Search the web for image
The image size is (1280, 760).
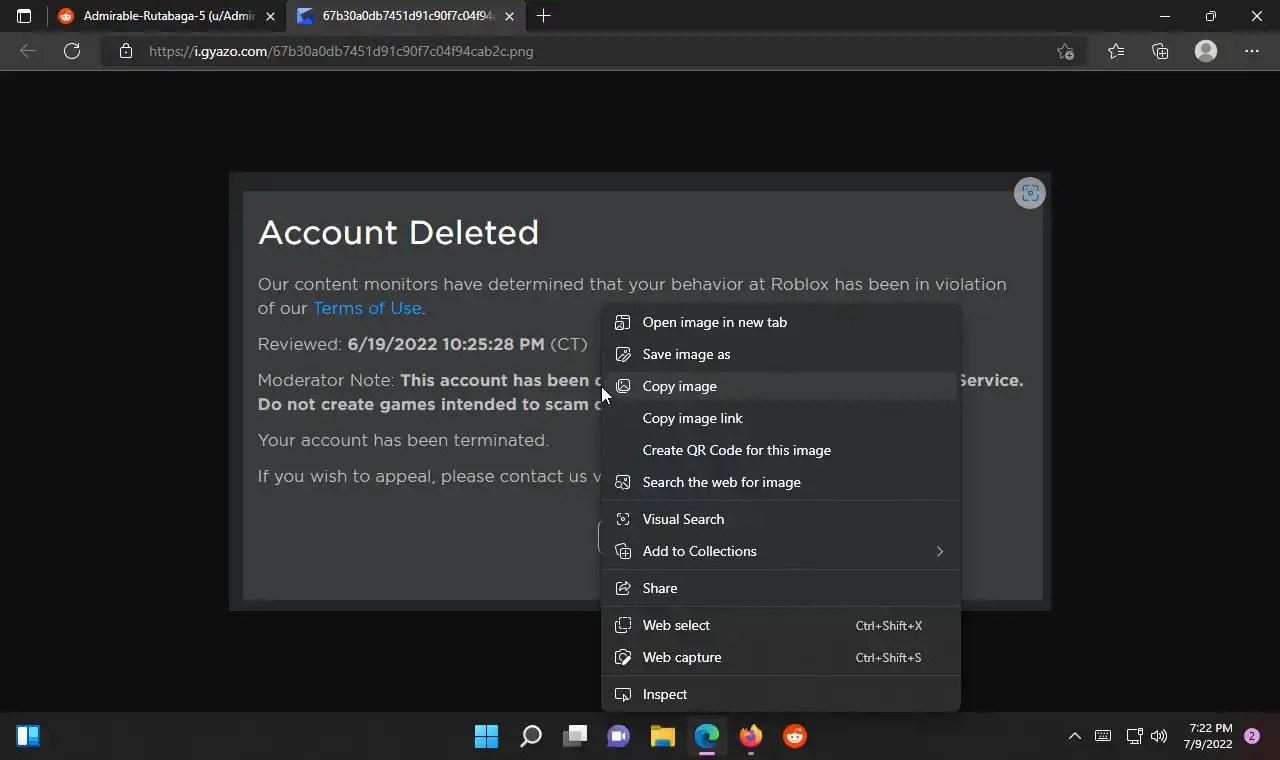pos(780,482)
